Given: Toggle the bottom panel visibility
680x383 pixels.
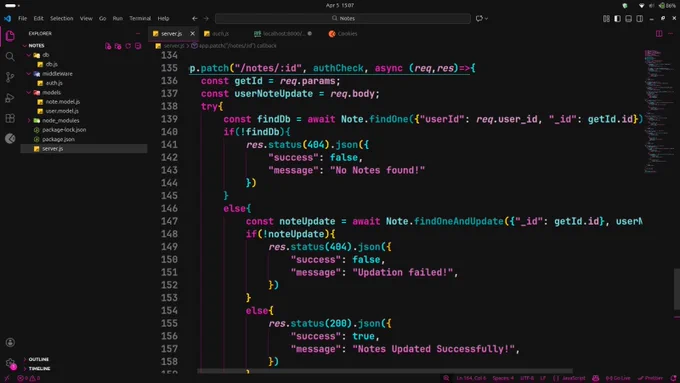Looking at the screenshot, I should click(x=628, y=19).
